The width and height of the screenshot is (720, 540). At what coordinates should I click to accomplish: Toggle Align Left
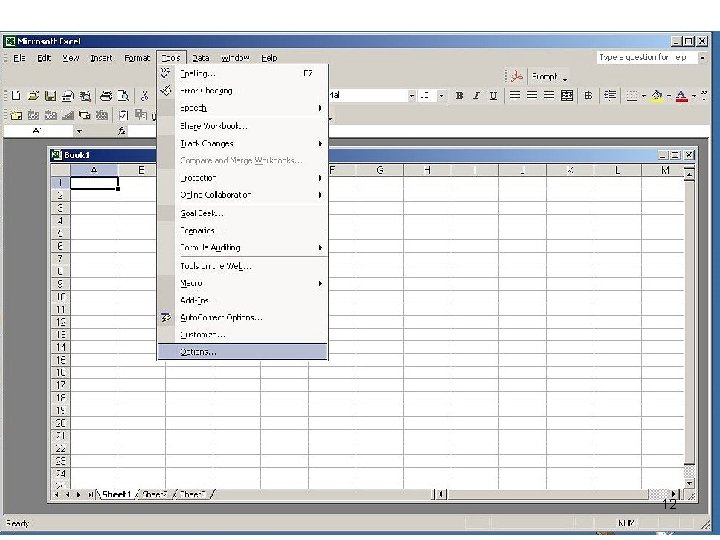pyautogui.click(x=515, y=96)
